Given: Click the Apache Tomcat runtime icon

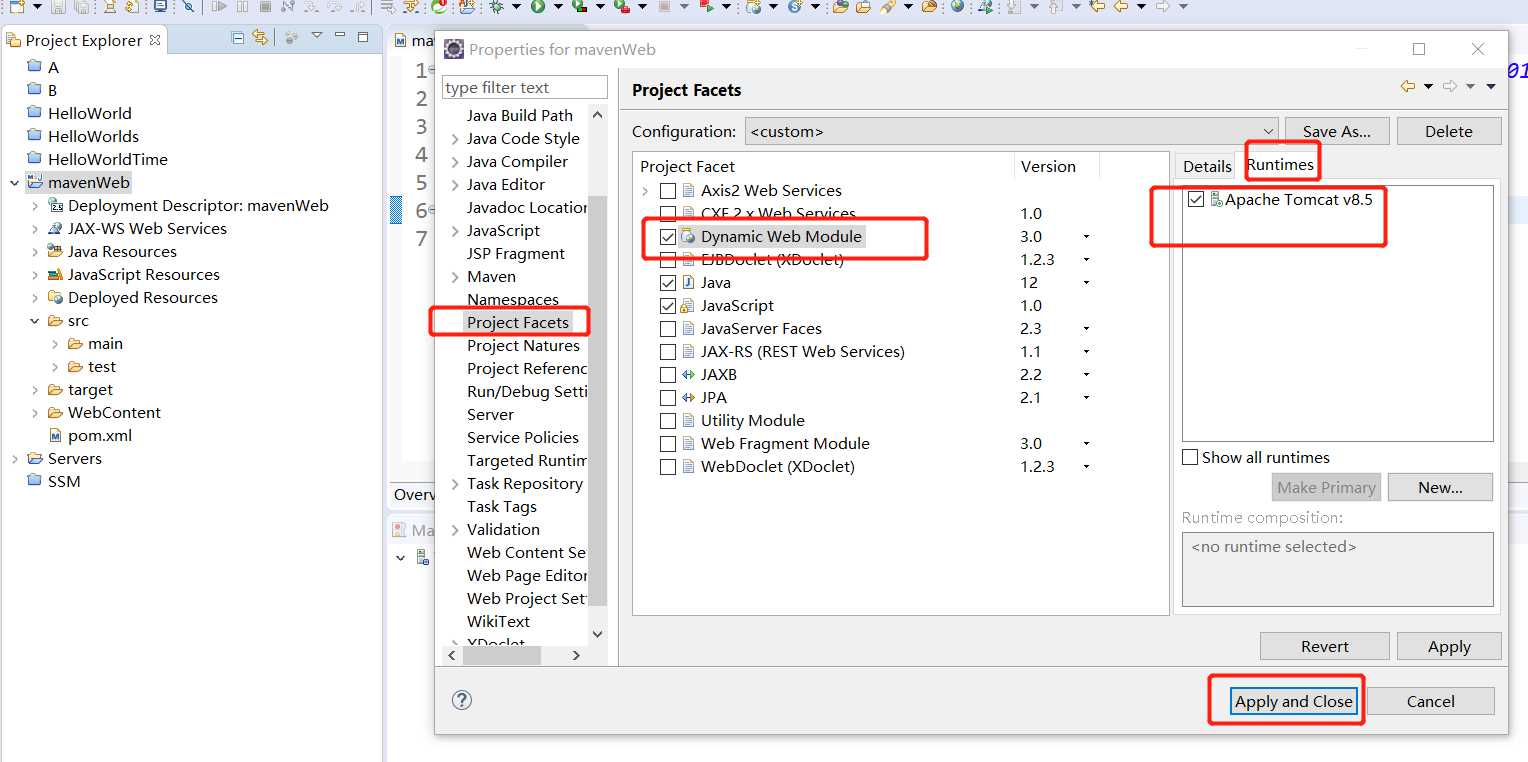Looking at the screenshot, I should pyautogui.click(x=1216, y=199).
